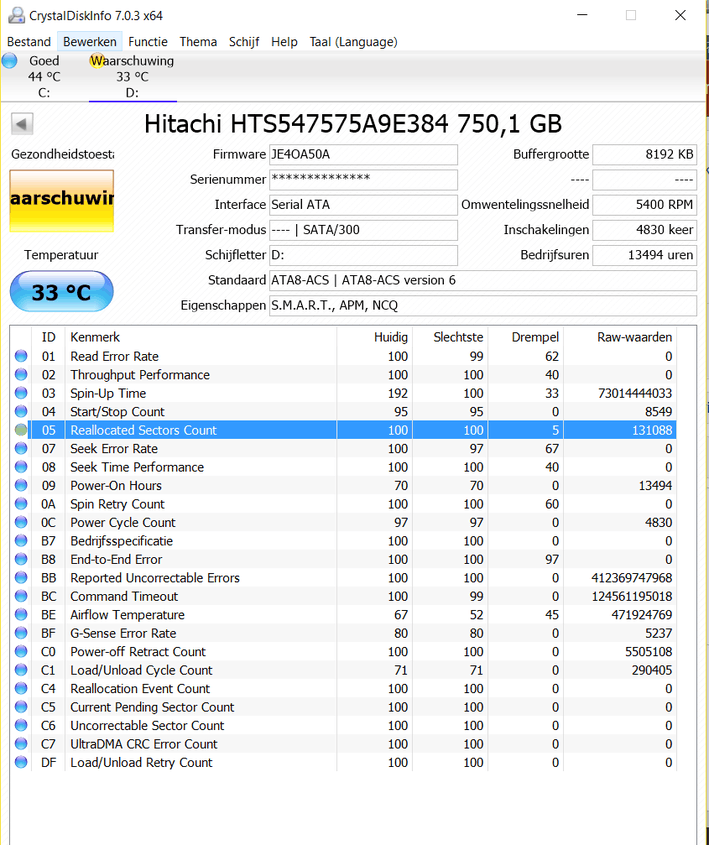The image size is (709, 845).
Task: Click the Bedrijfsuren value 13494 uren
Action: (x=644, y=255)
